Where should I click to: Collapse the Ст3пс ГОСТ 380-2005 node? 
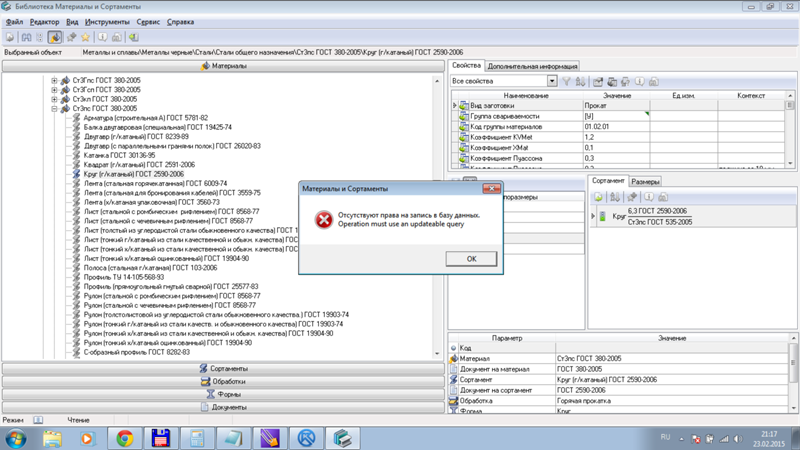(x=54, y=109)
